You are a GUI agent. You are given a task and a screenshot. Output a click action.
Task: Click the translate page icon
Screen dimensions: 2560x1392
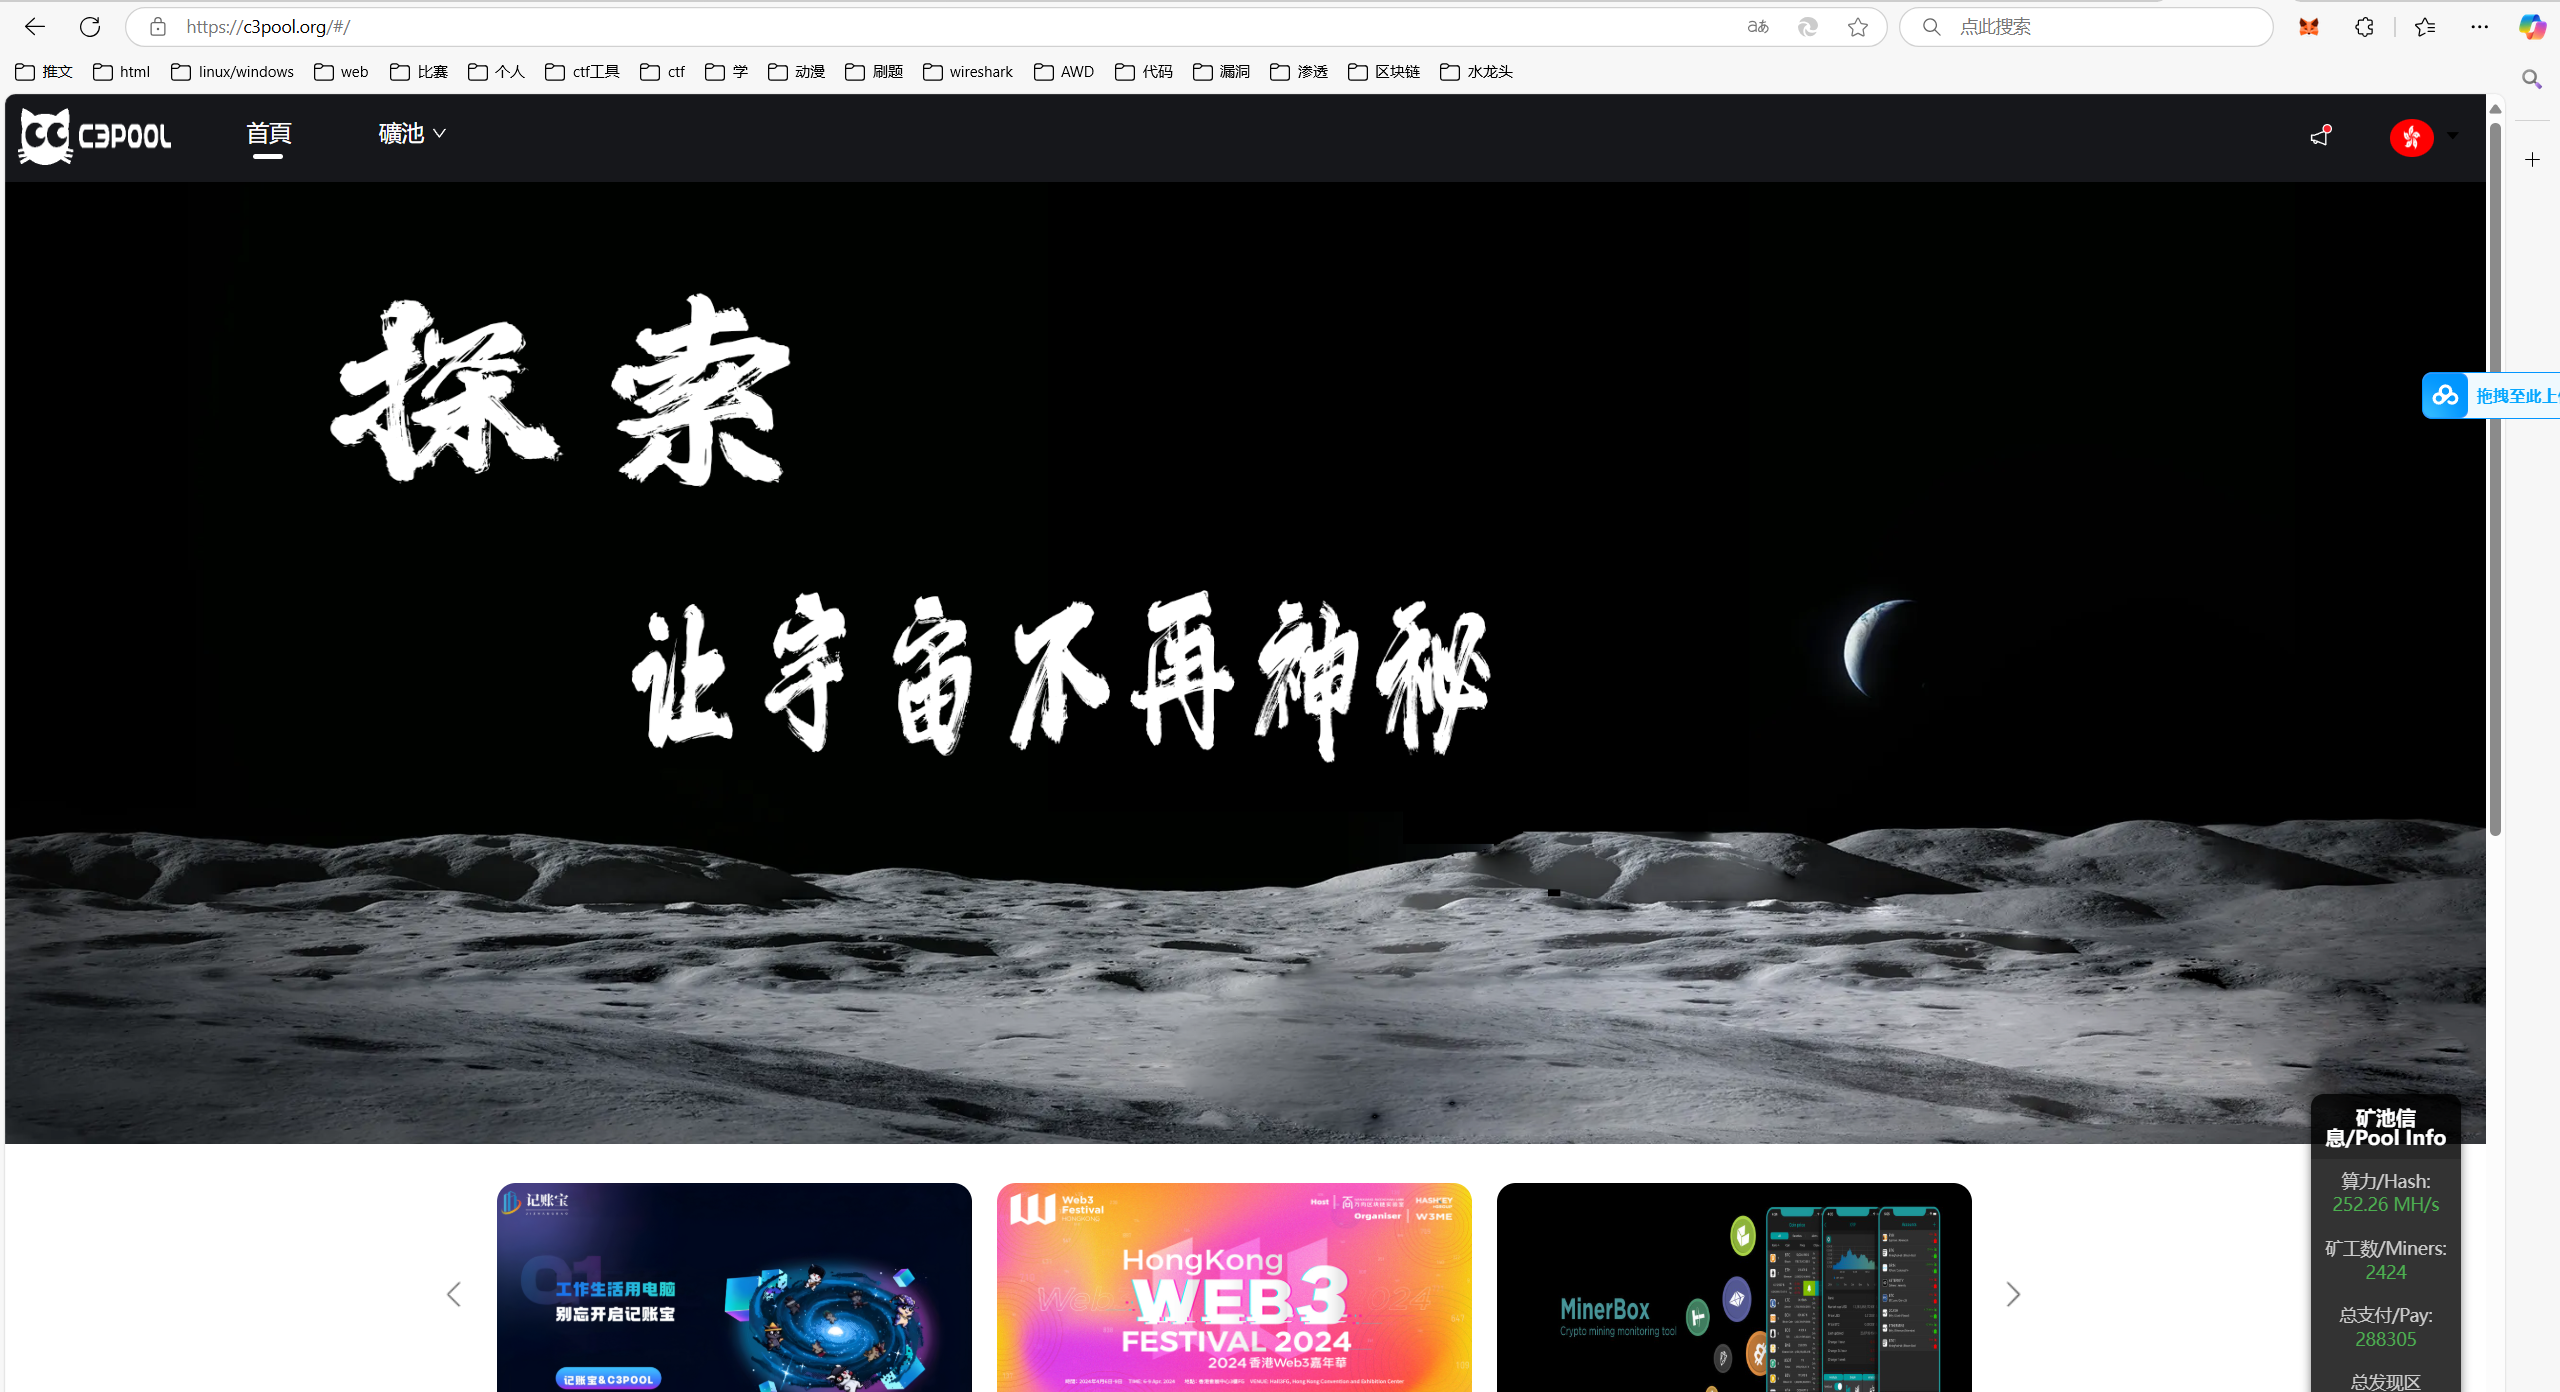(x=1757, y=27)
